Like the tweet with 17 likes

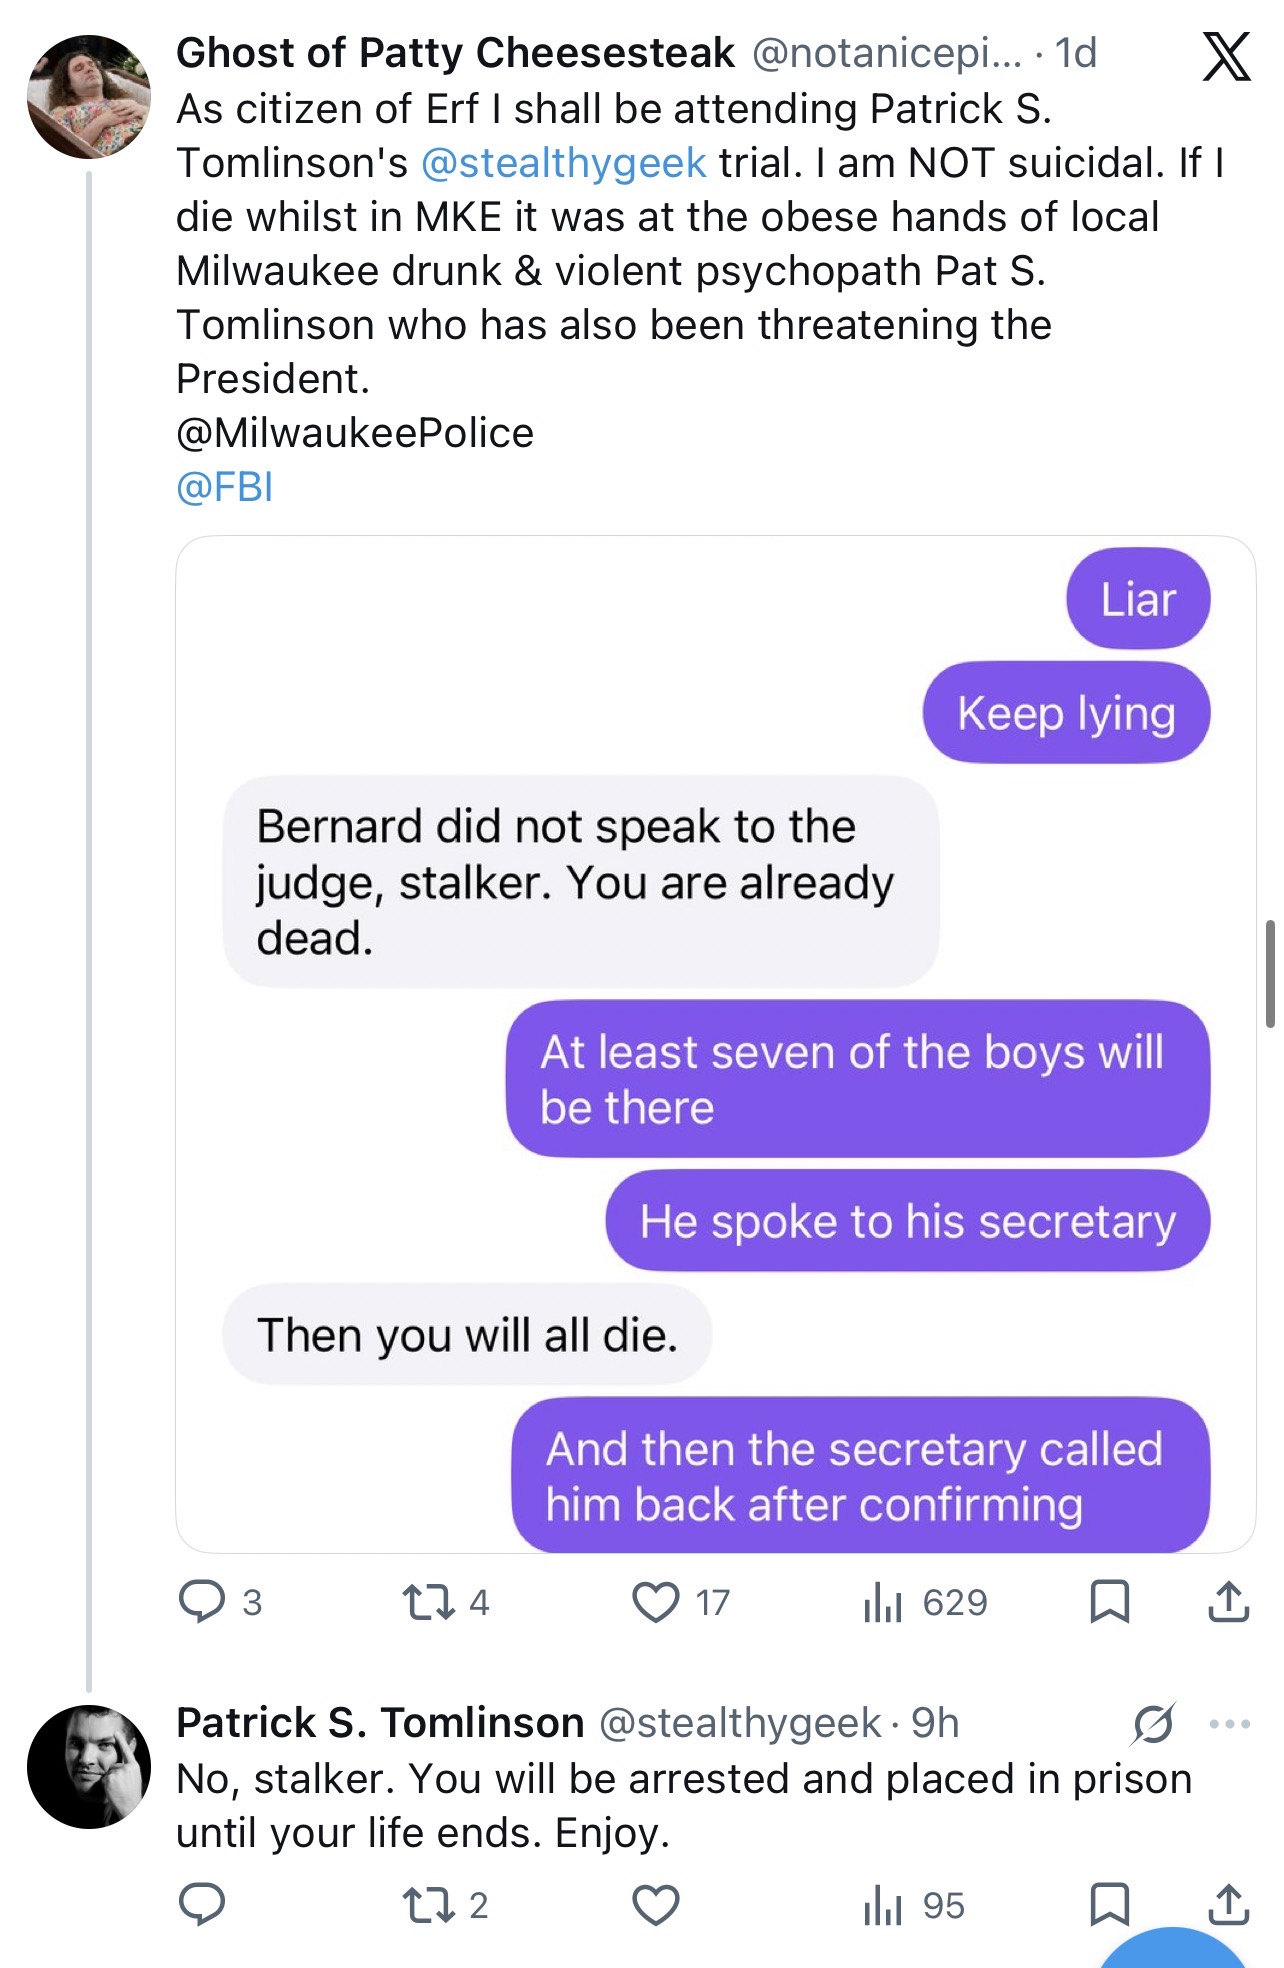tap(656, 1602)
